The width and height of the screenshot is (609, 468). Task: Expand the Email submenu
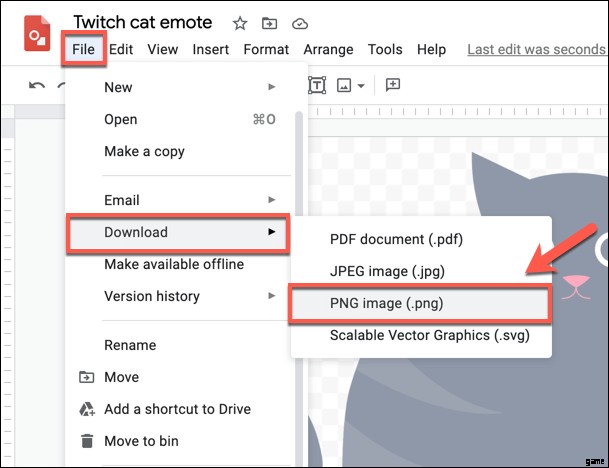click(x=178, y=200)
